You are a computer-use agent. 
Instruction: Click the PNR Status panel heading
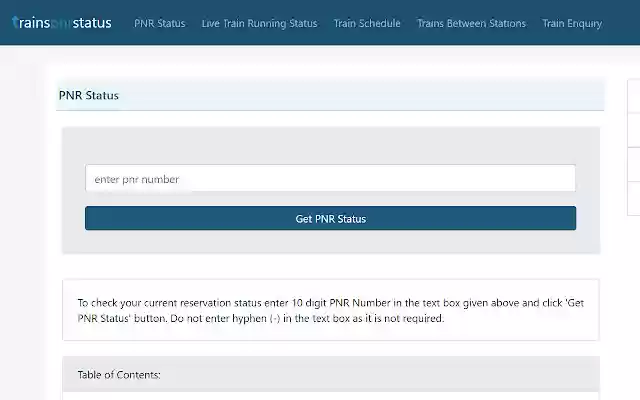tap(89, 96)
